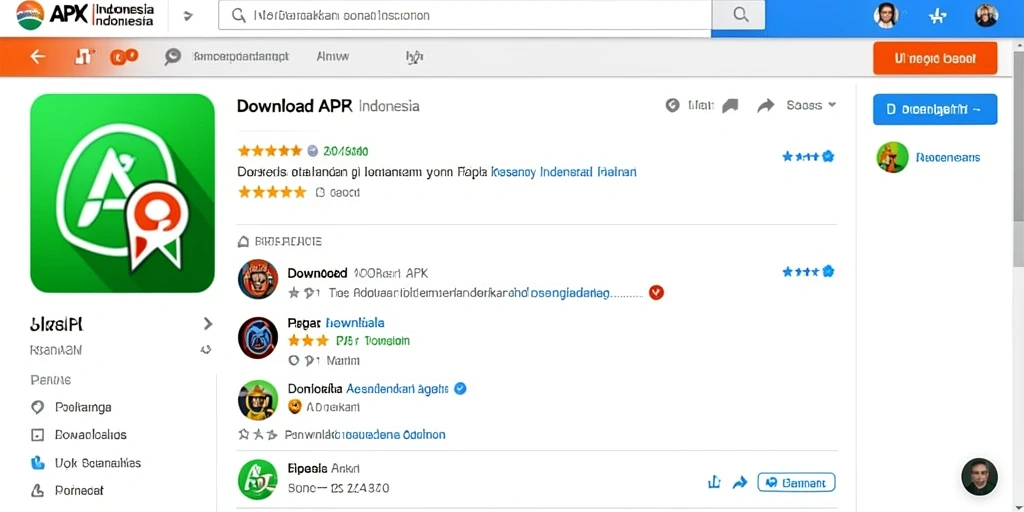The image size is (1024, 512).
Task: Click the chat bubble icon in toolbar
Action: (x=172, y=57)
